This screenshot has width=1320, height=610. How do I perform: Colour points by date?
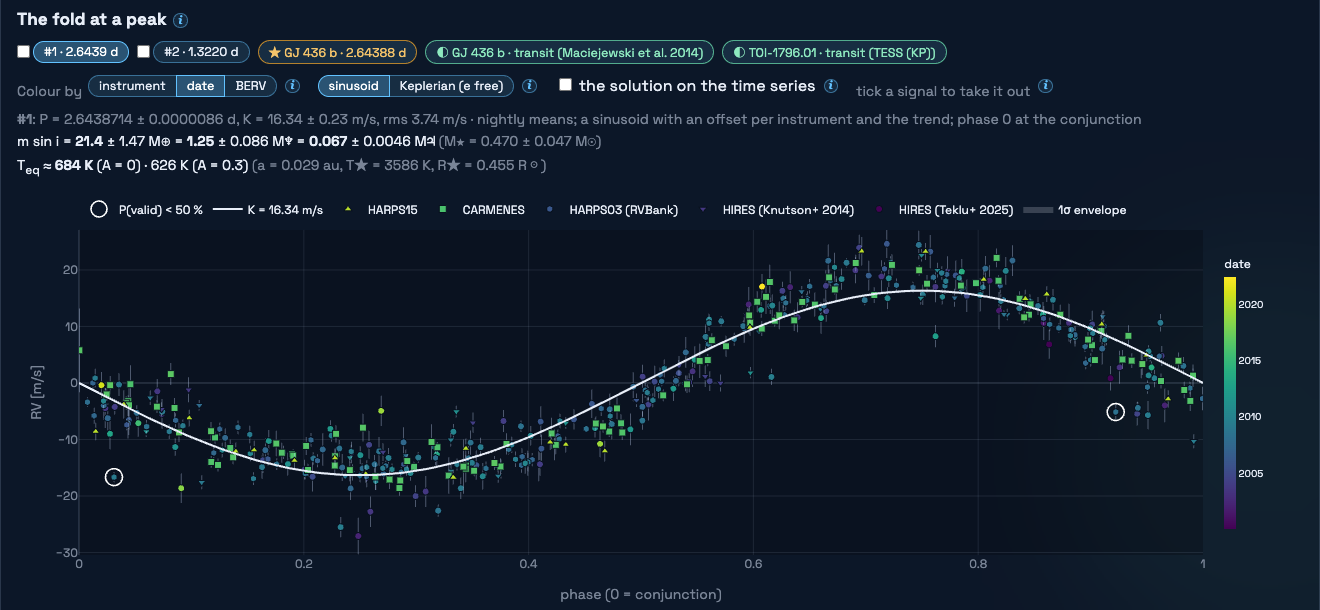click(x=200, y=86)
